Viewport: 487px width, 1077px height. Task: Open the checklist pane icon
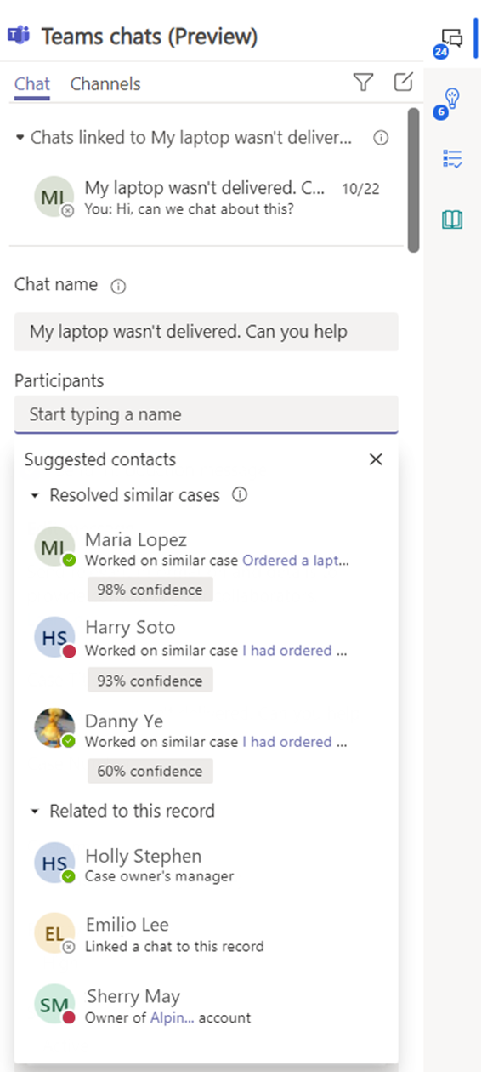[452, 159]
